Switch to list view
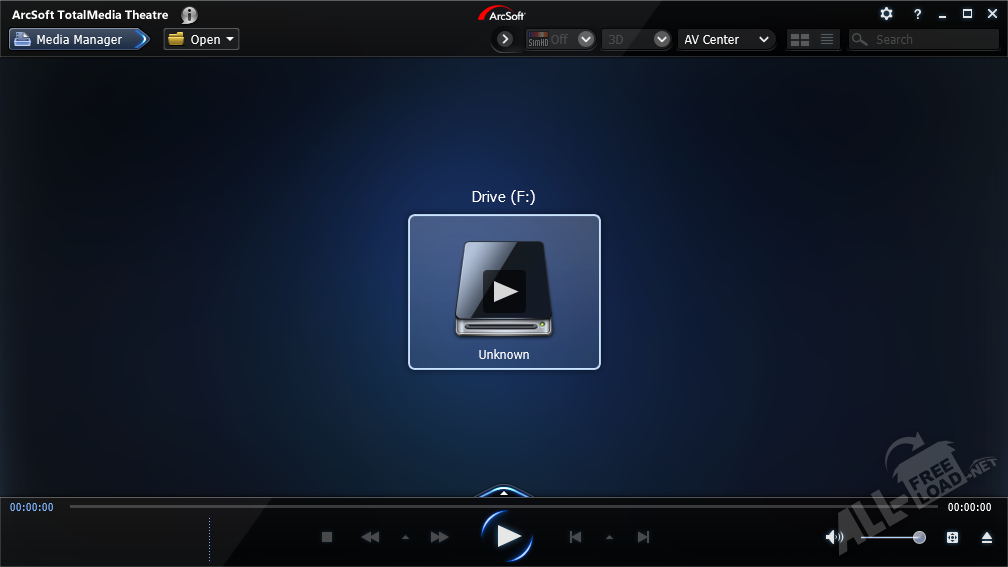 click(x=827, y=39)
